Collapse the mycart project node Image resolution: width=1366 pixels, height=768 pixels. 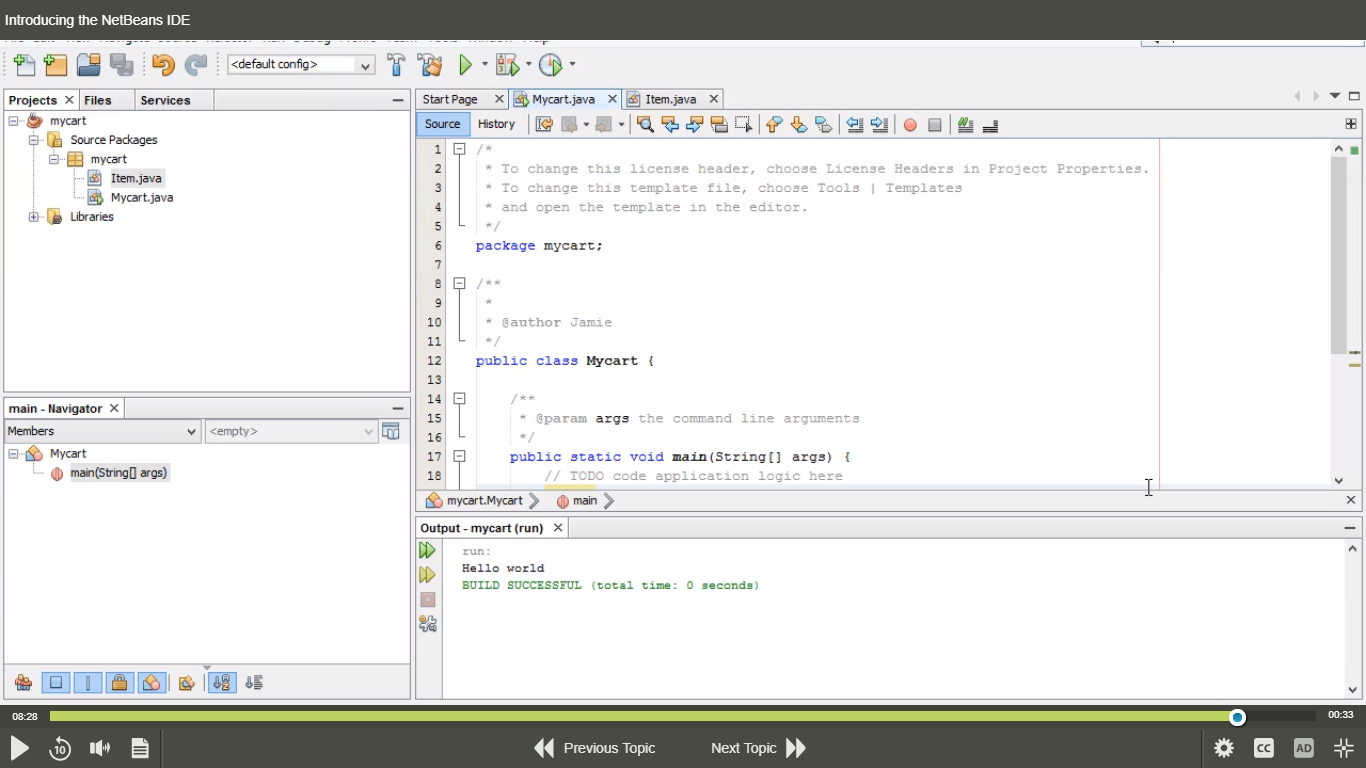point(14,120)
